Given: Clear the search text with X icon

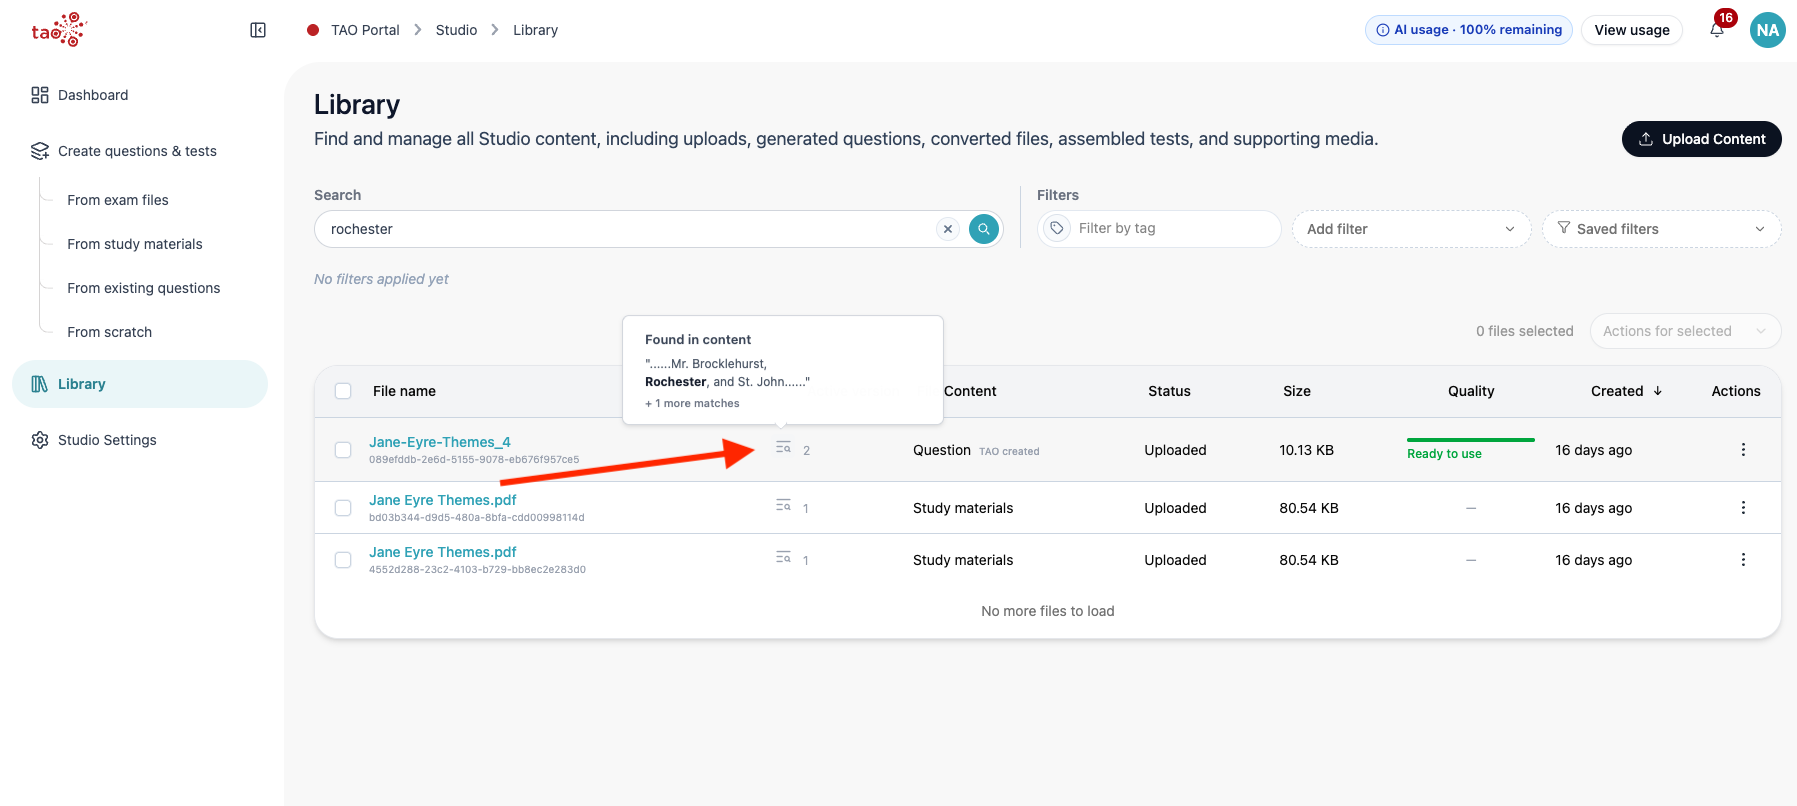Looking at the screenshot, I should [x=948, y=229].
